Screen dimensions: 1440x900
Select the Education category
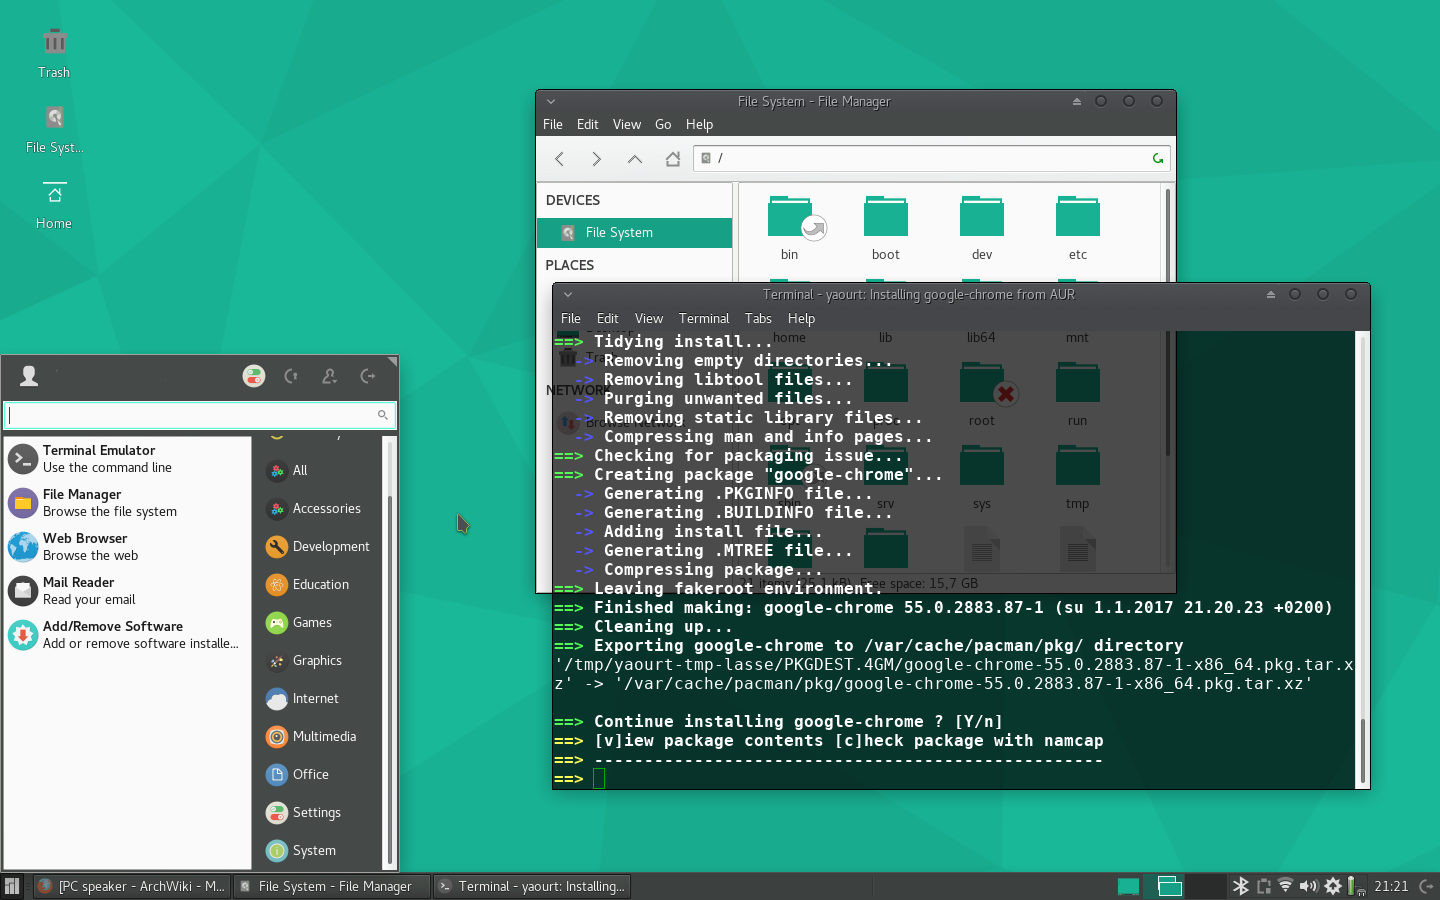(319, 584)
